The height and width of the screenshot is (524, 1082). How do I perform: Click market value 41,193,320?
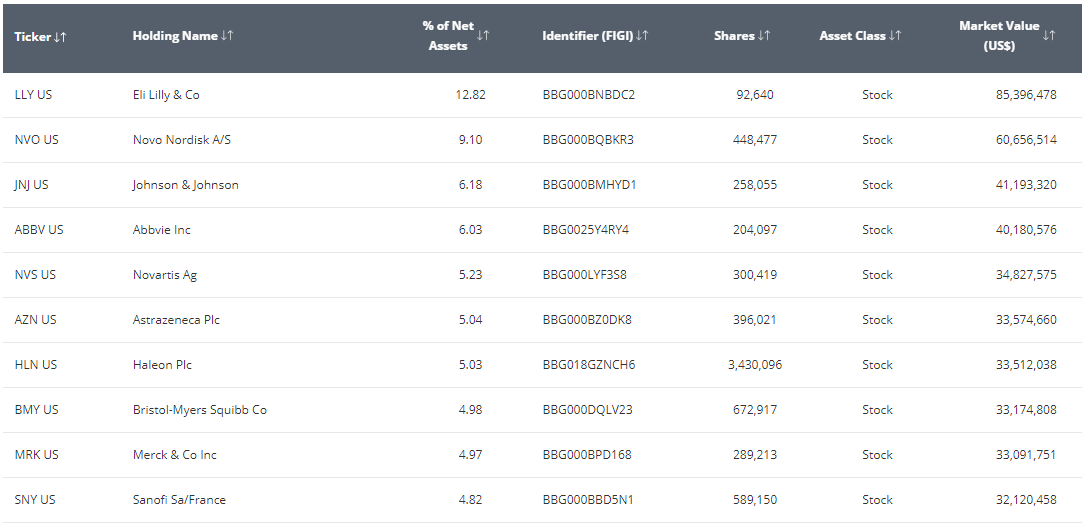pos(1026,184)
